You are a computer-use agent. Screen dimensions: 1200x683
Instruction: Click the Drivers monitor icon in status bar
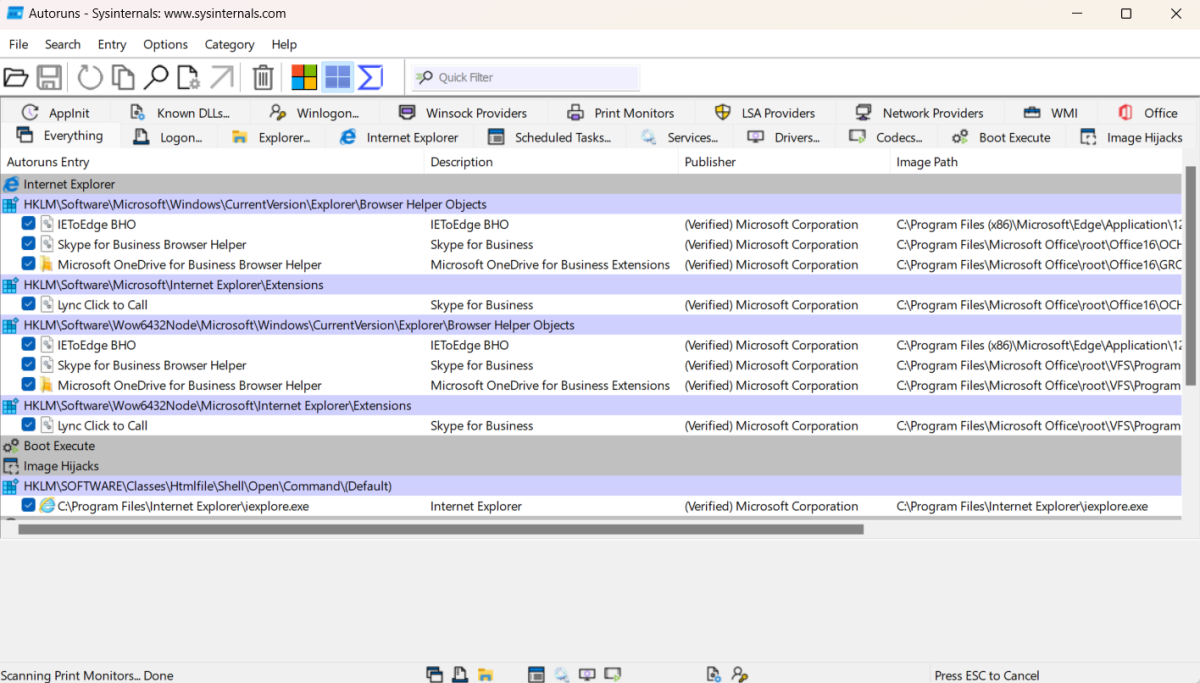pyautogui.click(x=587, y=675)
